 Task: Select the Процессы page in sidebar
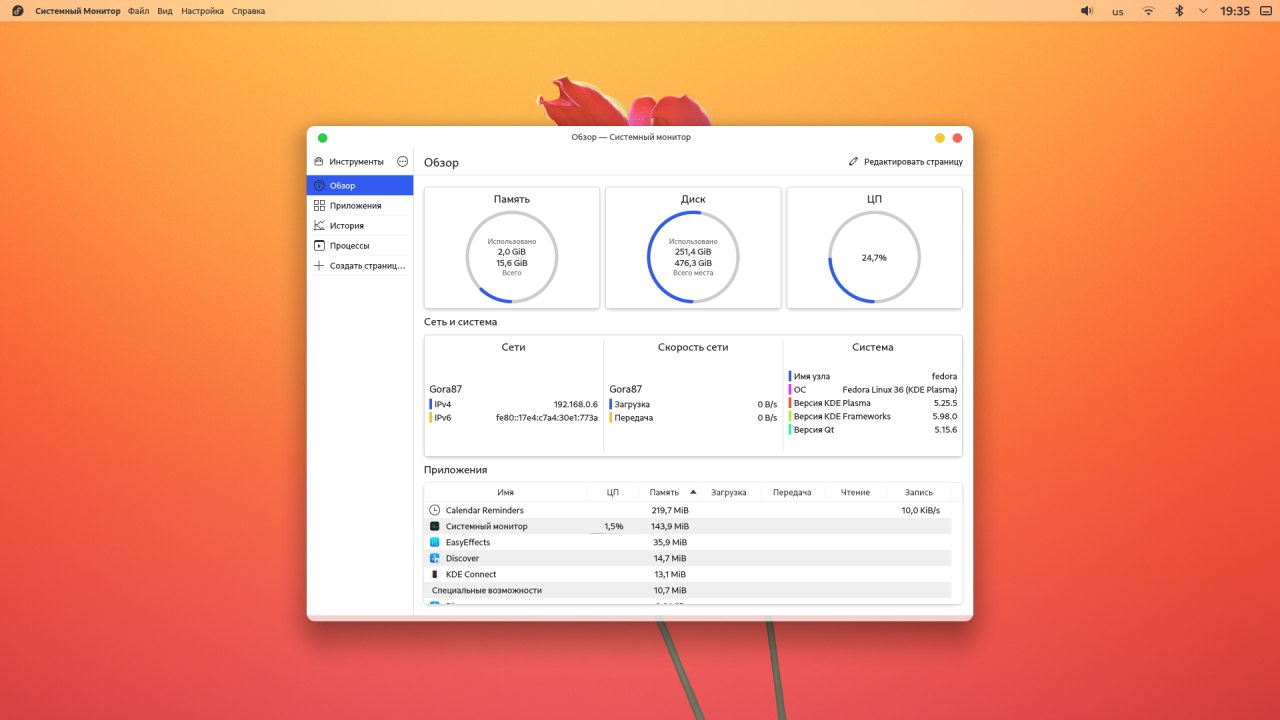click(360, 245)
